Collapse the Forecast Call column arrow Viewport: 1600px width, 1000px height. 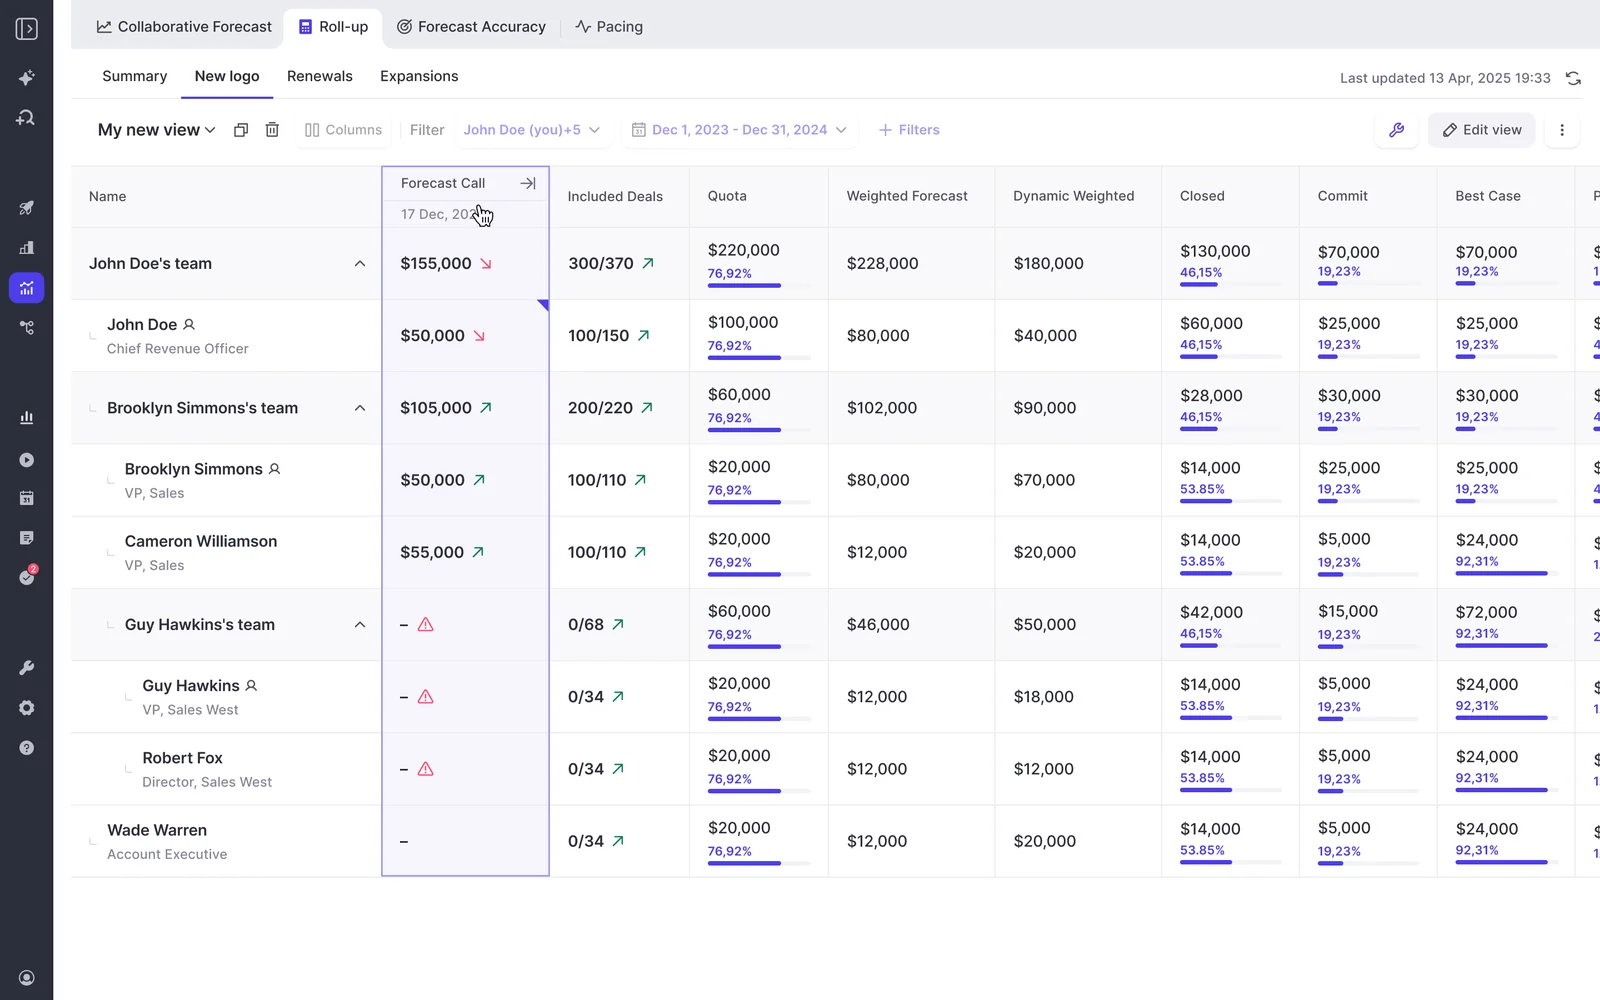[x=528, y=183]
